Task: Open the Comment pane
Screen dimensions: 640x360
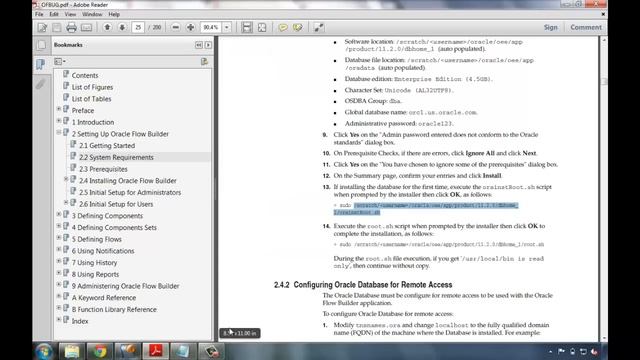Action: point(586,27)
